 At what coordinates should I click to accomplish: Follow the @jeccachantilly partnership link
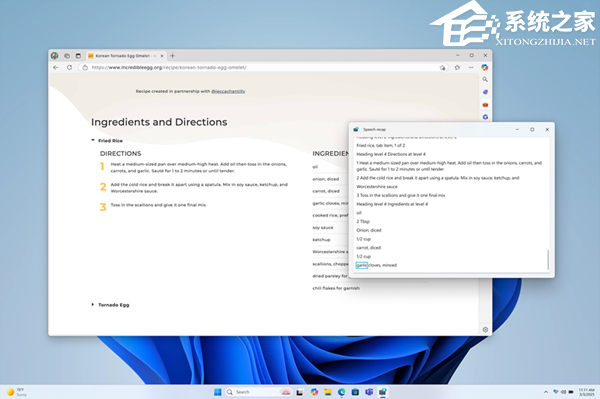tap(228, 91)
